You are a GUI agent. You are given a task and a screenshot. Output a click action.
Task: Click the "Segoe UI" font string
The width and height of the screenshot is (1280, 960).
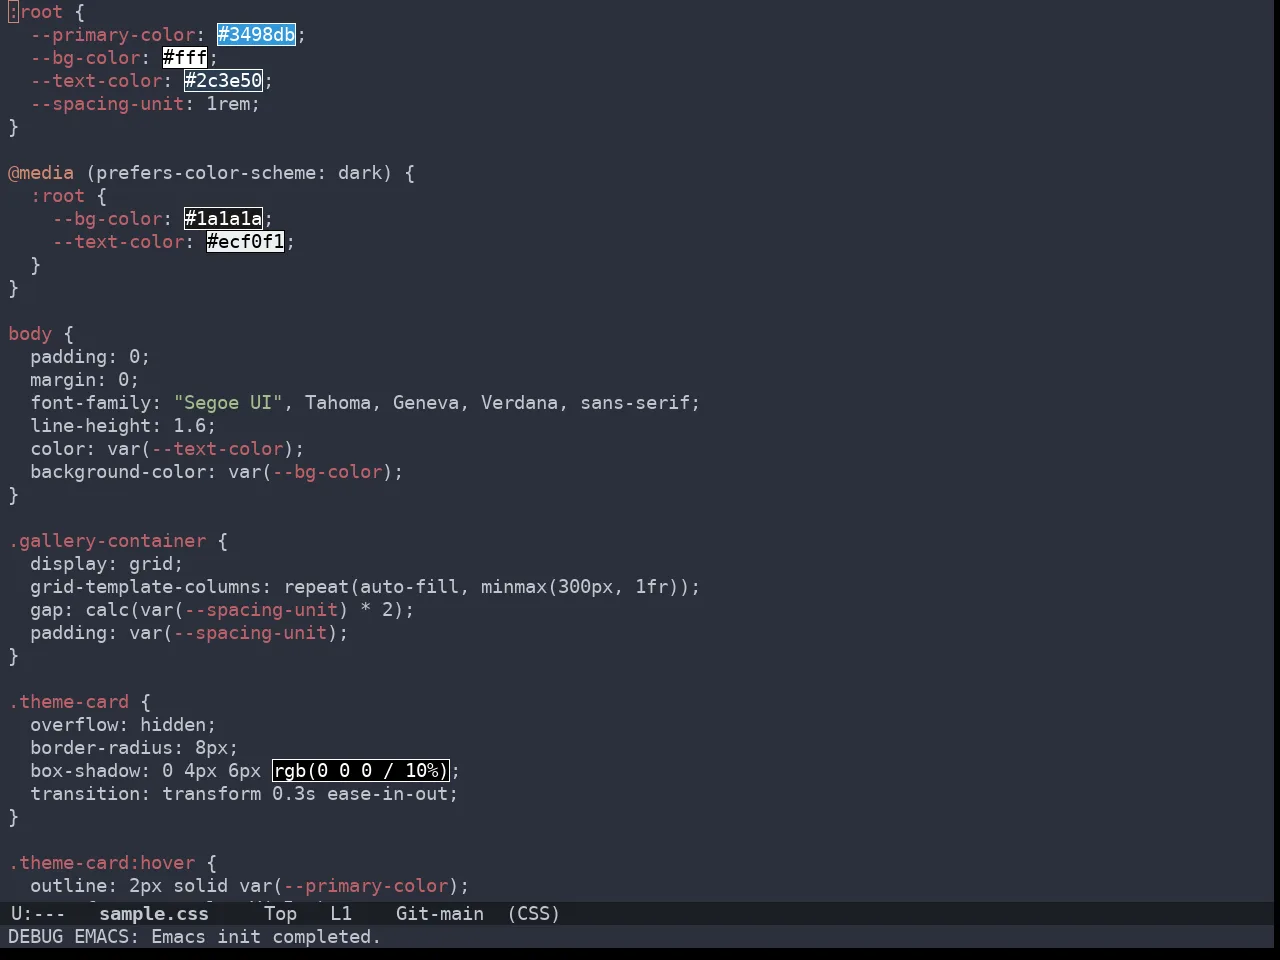pos(228,403)
